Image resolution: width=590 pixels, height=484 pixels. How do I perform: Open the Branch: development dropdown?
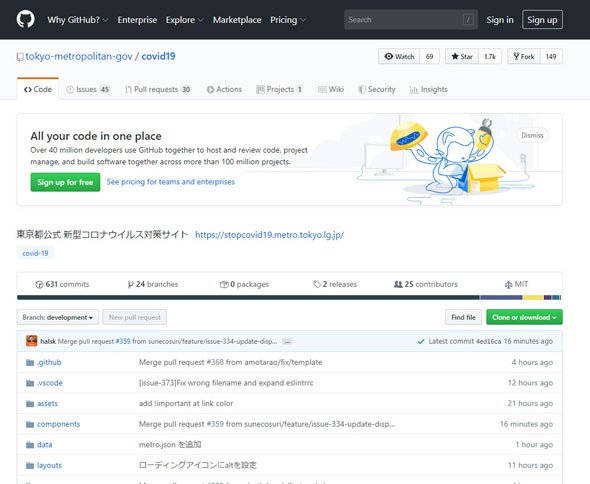[x=58, y=317]
